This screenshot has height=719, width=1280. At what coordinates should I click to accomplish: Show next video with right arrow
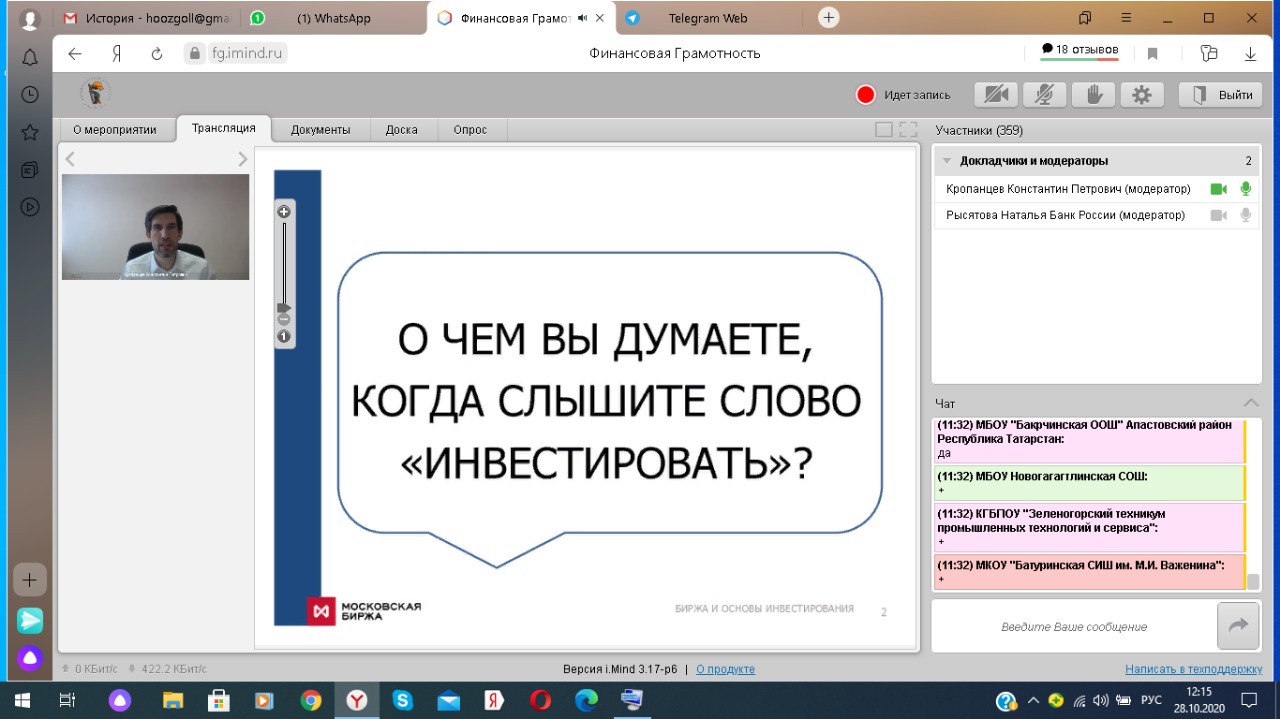tap(242, 159)
